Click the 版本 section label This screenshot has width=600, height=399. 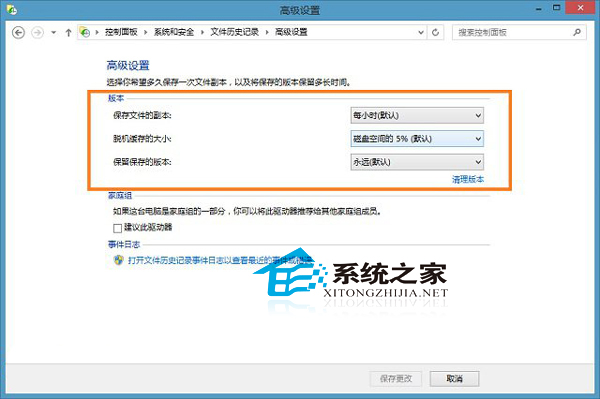coord(116,98)
